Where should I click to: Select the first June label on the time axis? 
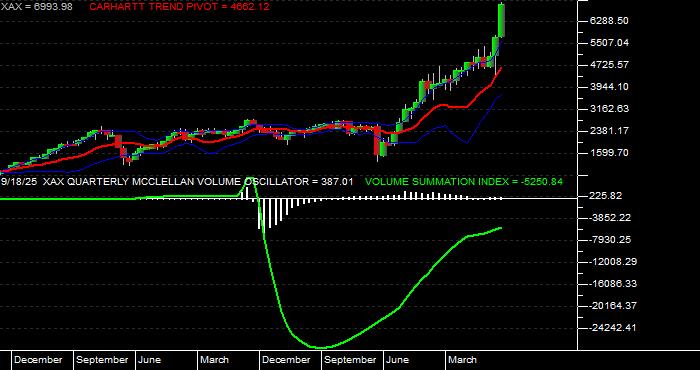pos(150,360)
